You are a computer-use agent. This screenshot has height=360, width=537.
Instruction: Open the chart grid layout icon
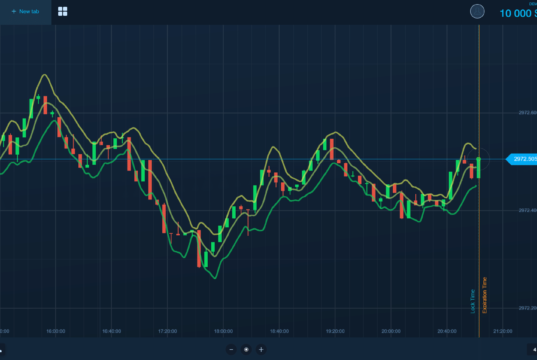63,12
